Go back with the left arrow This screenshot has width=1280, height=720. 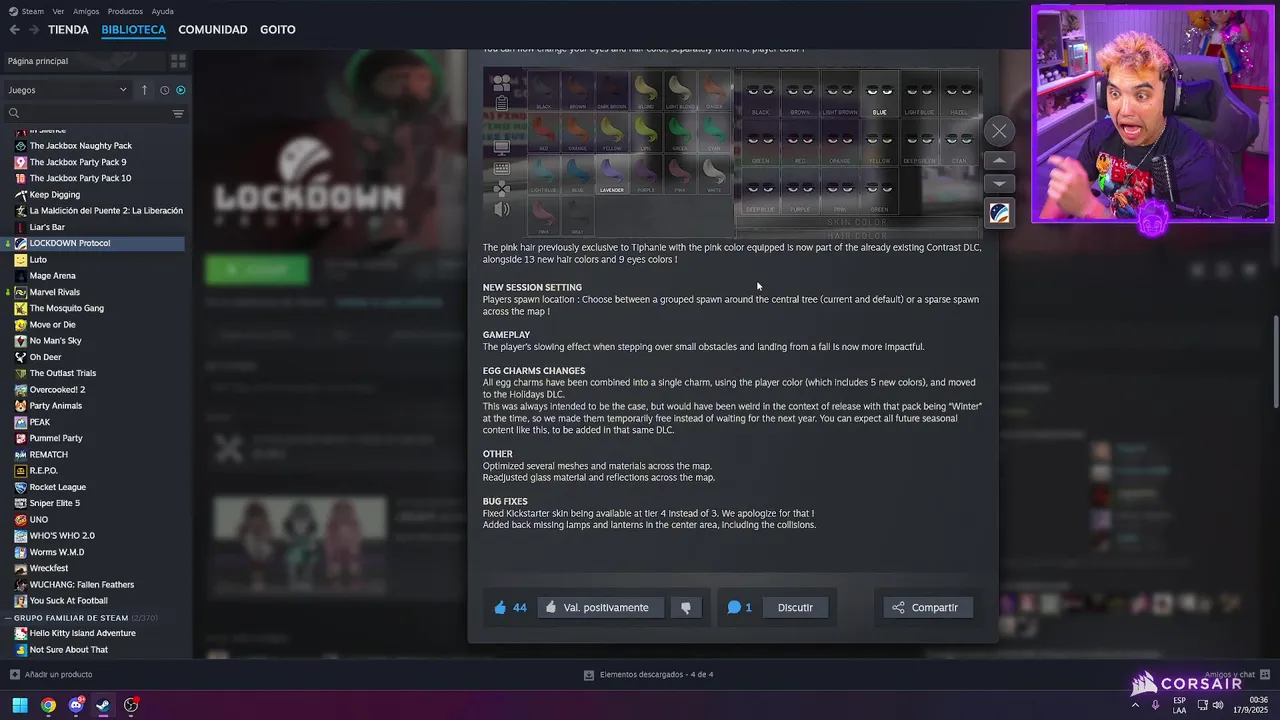14,30
